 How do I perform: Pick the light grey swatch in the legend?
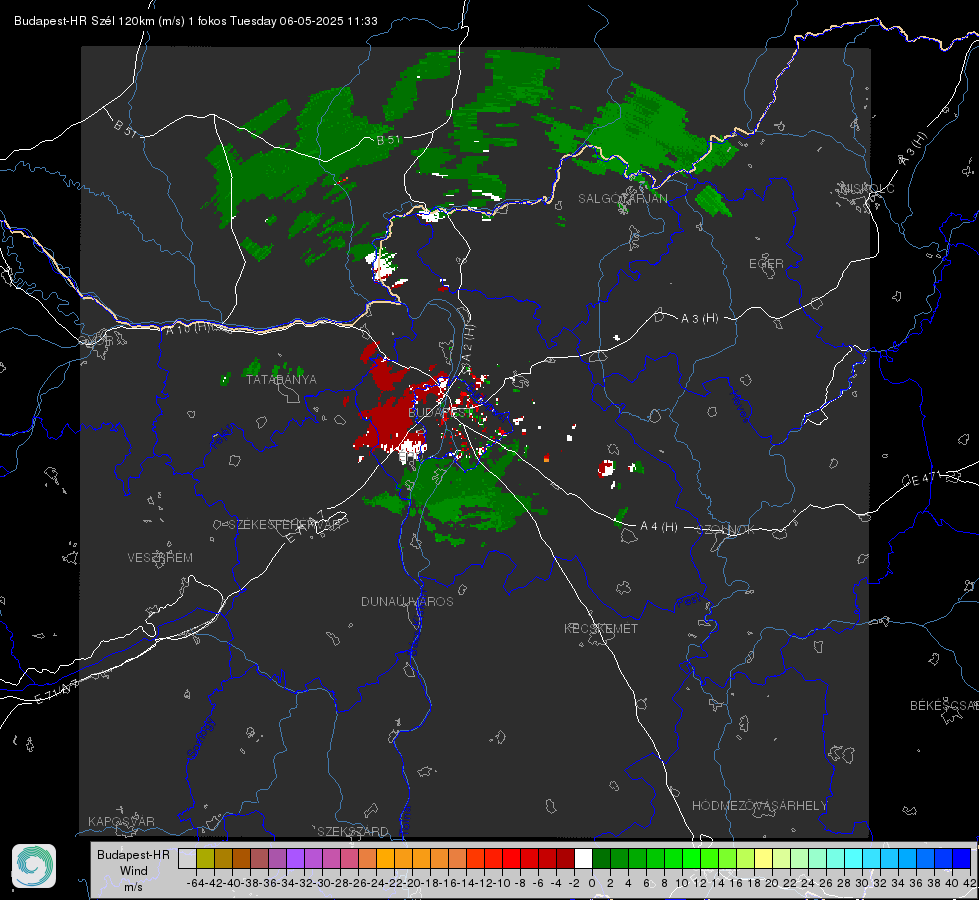point(187,859)
